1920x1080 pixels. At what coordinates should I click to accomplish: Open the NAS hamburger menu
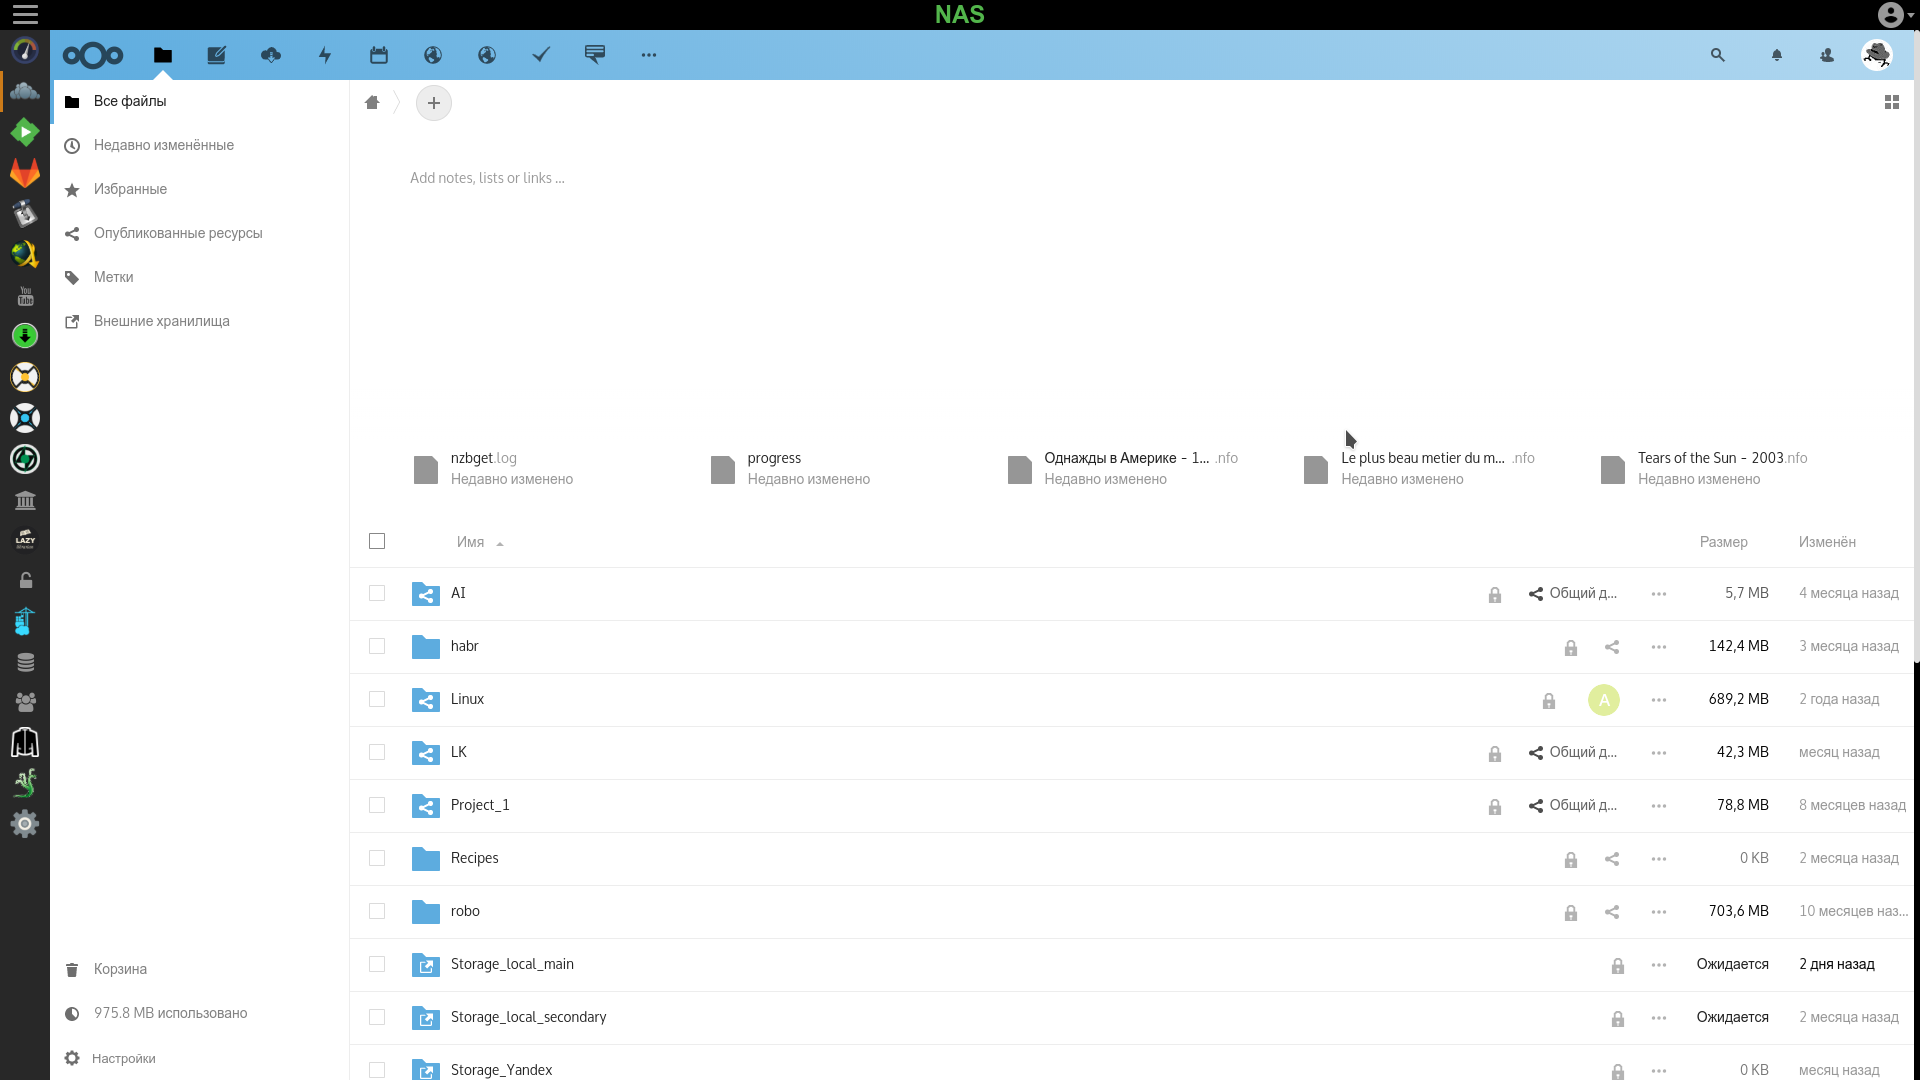coord(25,14)
